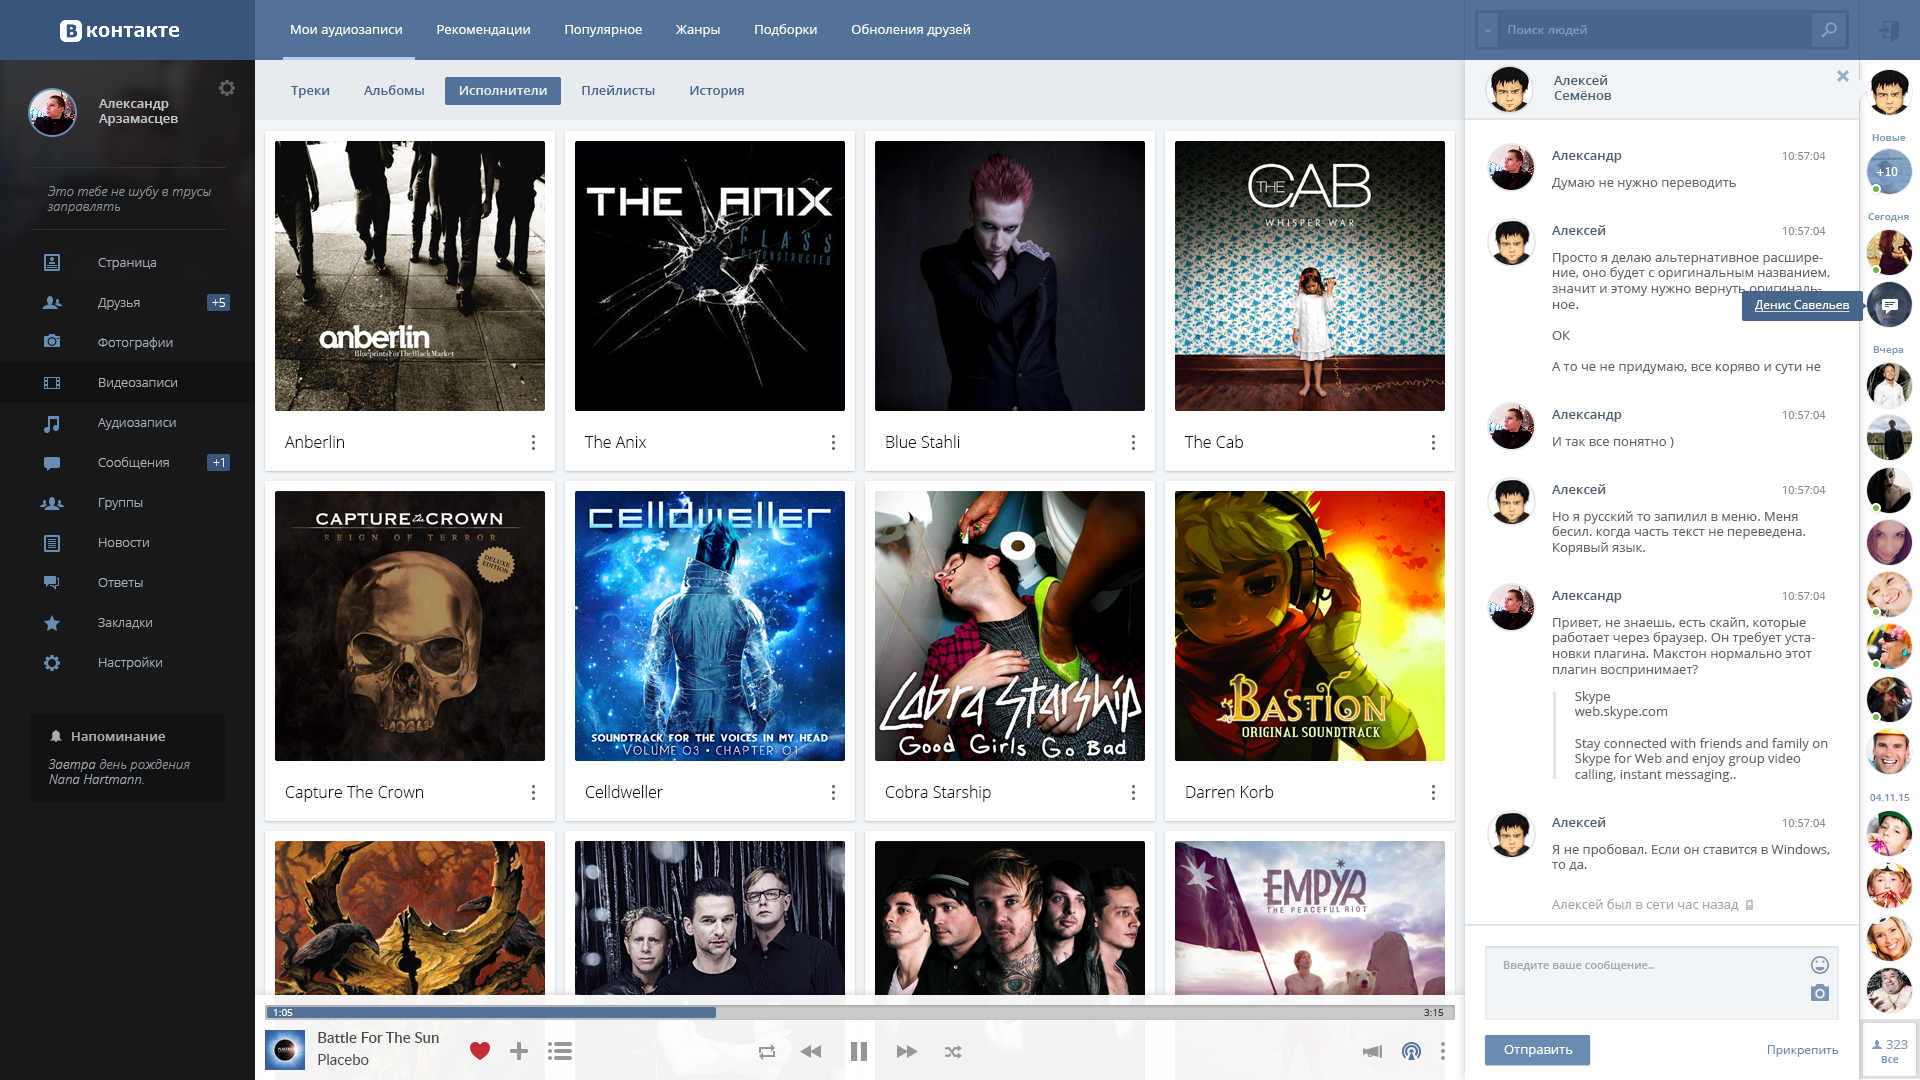The image size is (1920, 1080).
Task: Click the Отправить send button
Action: click(1537, 1050)
